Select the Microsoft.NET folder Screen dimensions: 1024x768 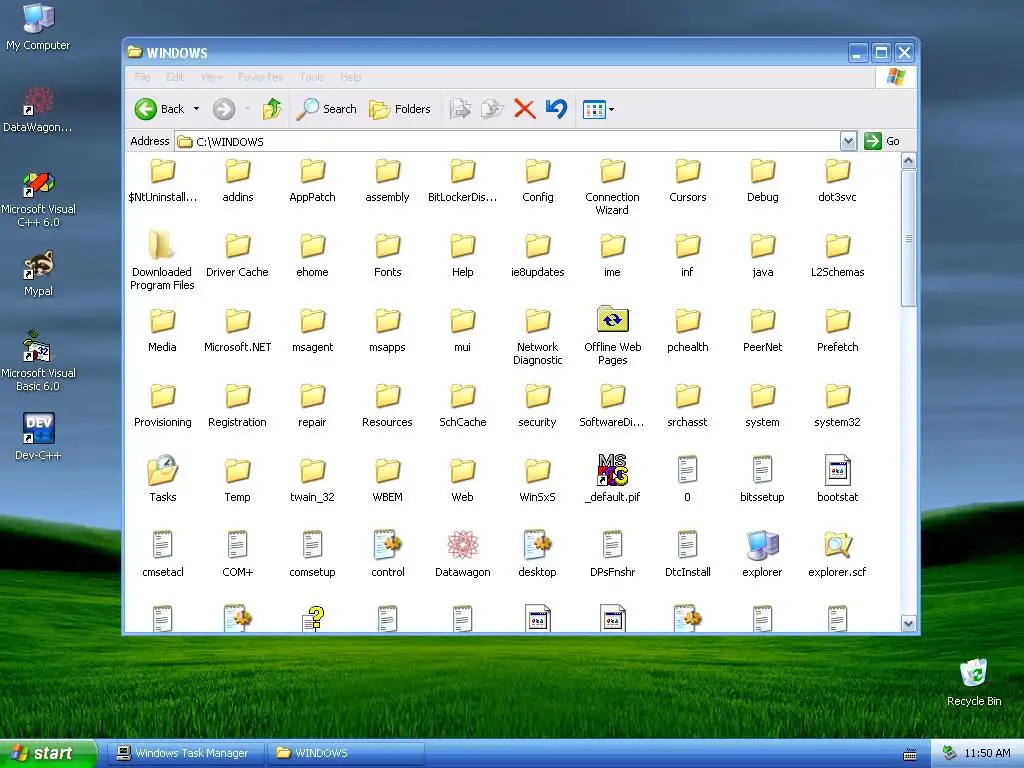pos(237,330)
